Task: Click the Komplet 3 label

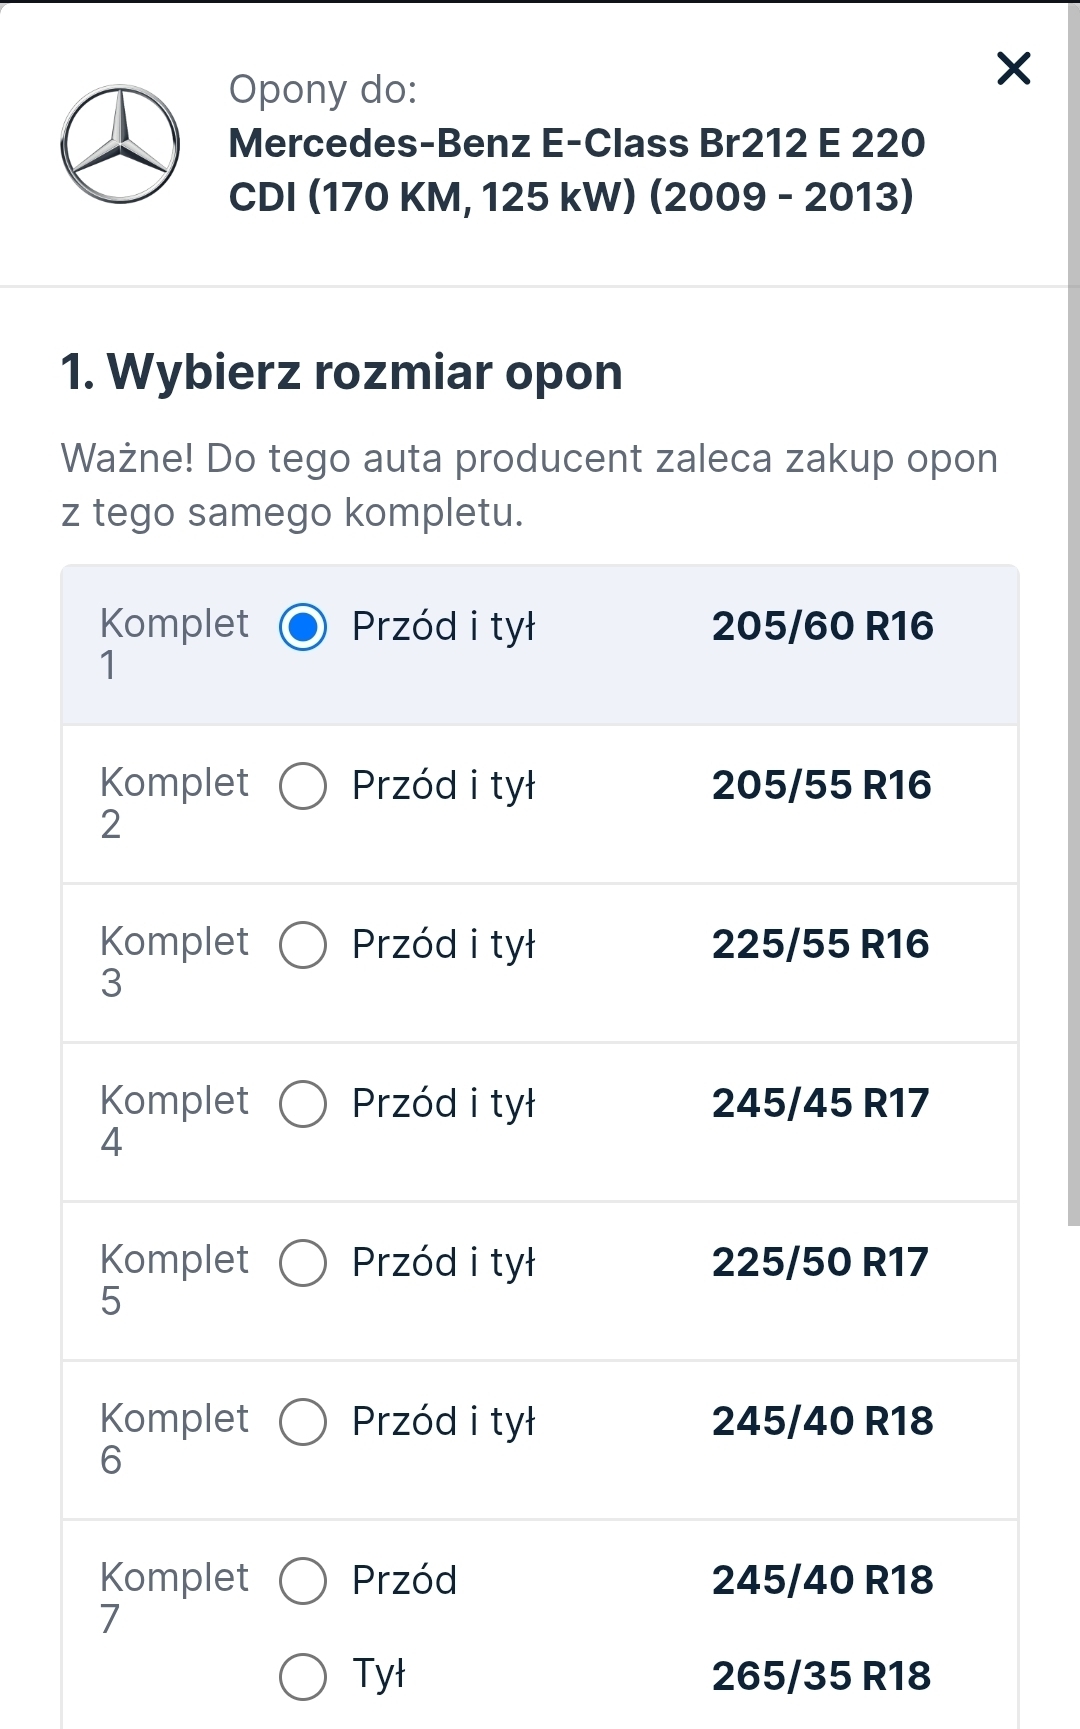Action: point(173,961)
